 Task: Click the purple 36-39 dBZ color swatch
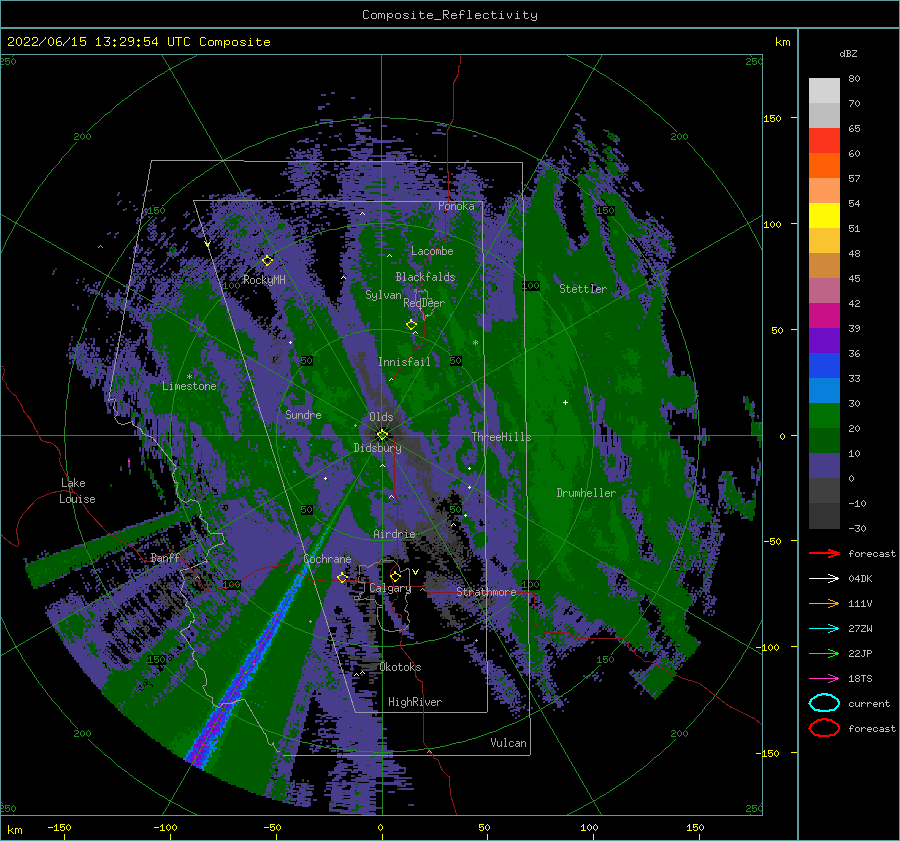[x=824, y=340]
